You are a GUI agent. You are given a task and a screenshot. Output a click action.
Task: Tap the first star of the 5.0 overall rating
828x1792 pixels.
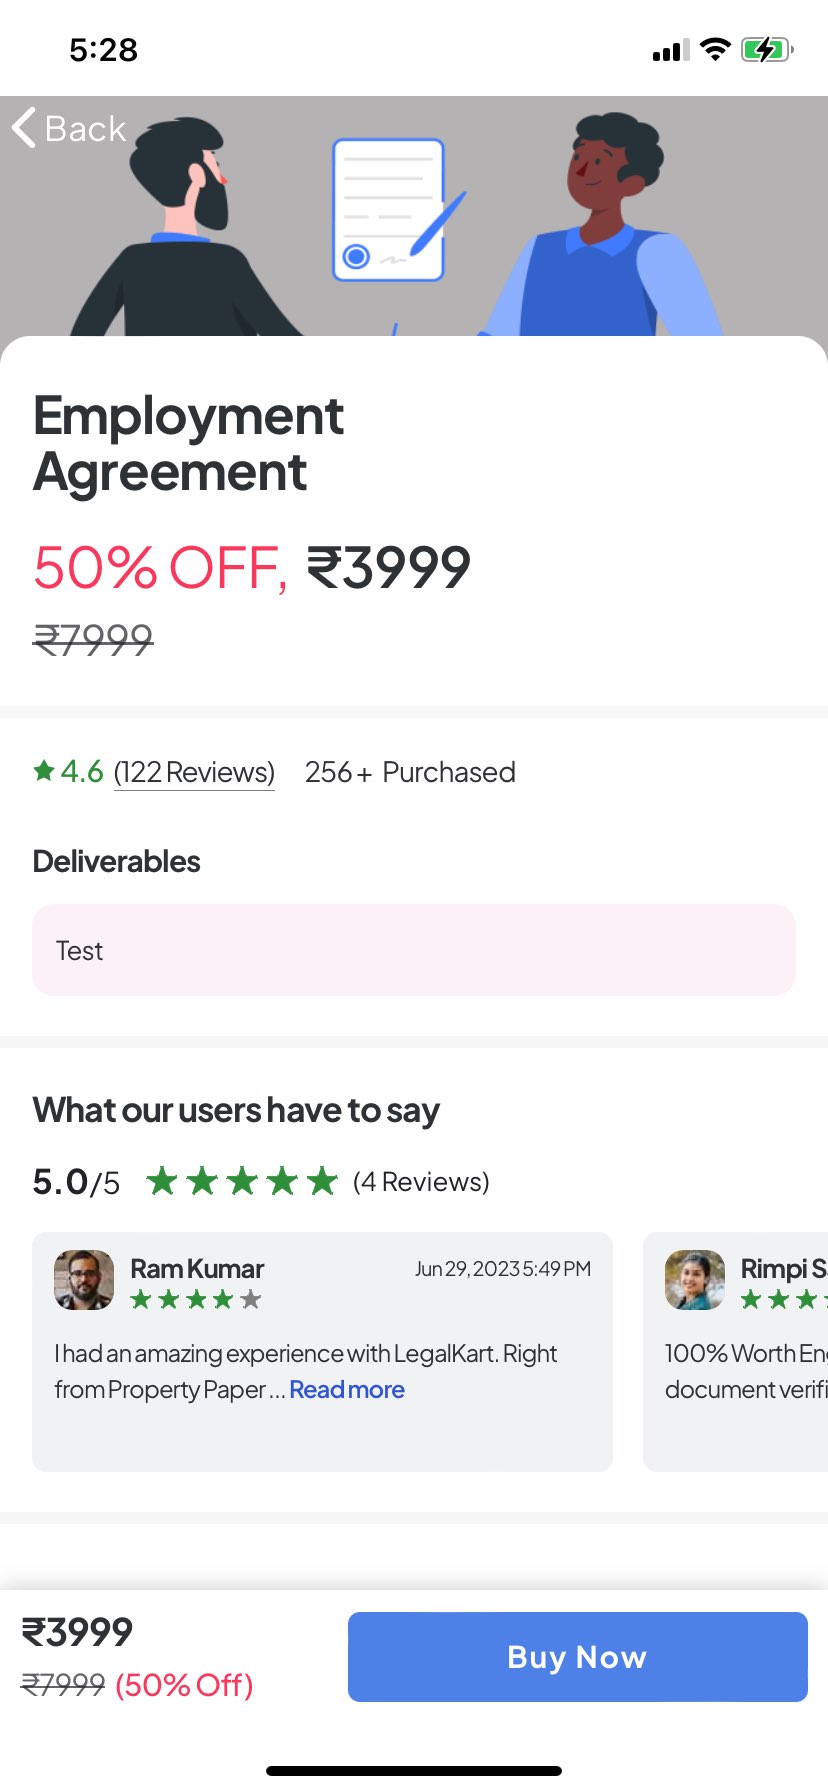162,1182
